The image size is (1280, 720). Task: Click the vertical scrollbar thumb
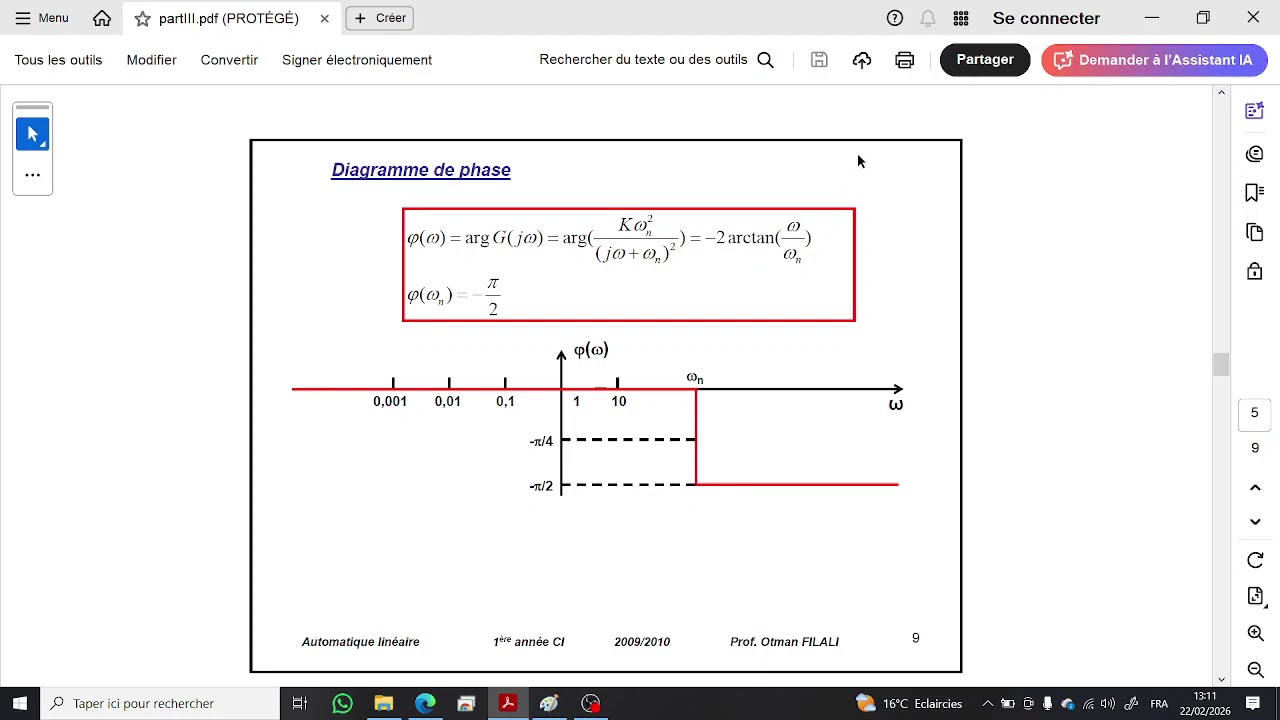(x=1221, y=364)
